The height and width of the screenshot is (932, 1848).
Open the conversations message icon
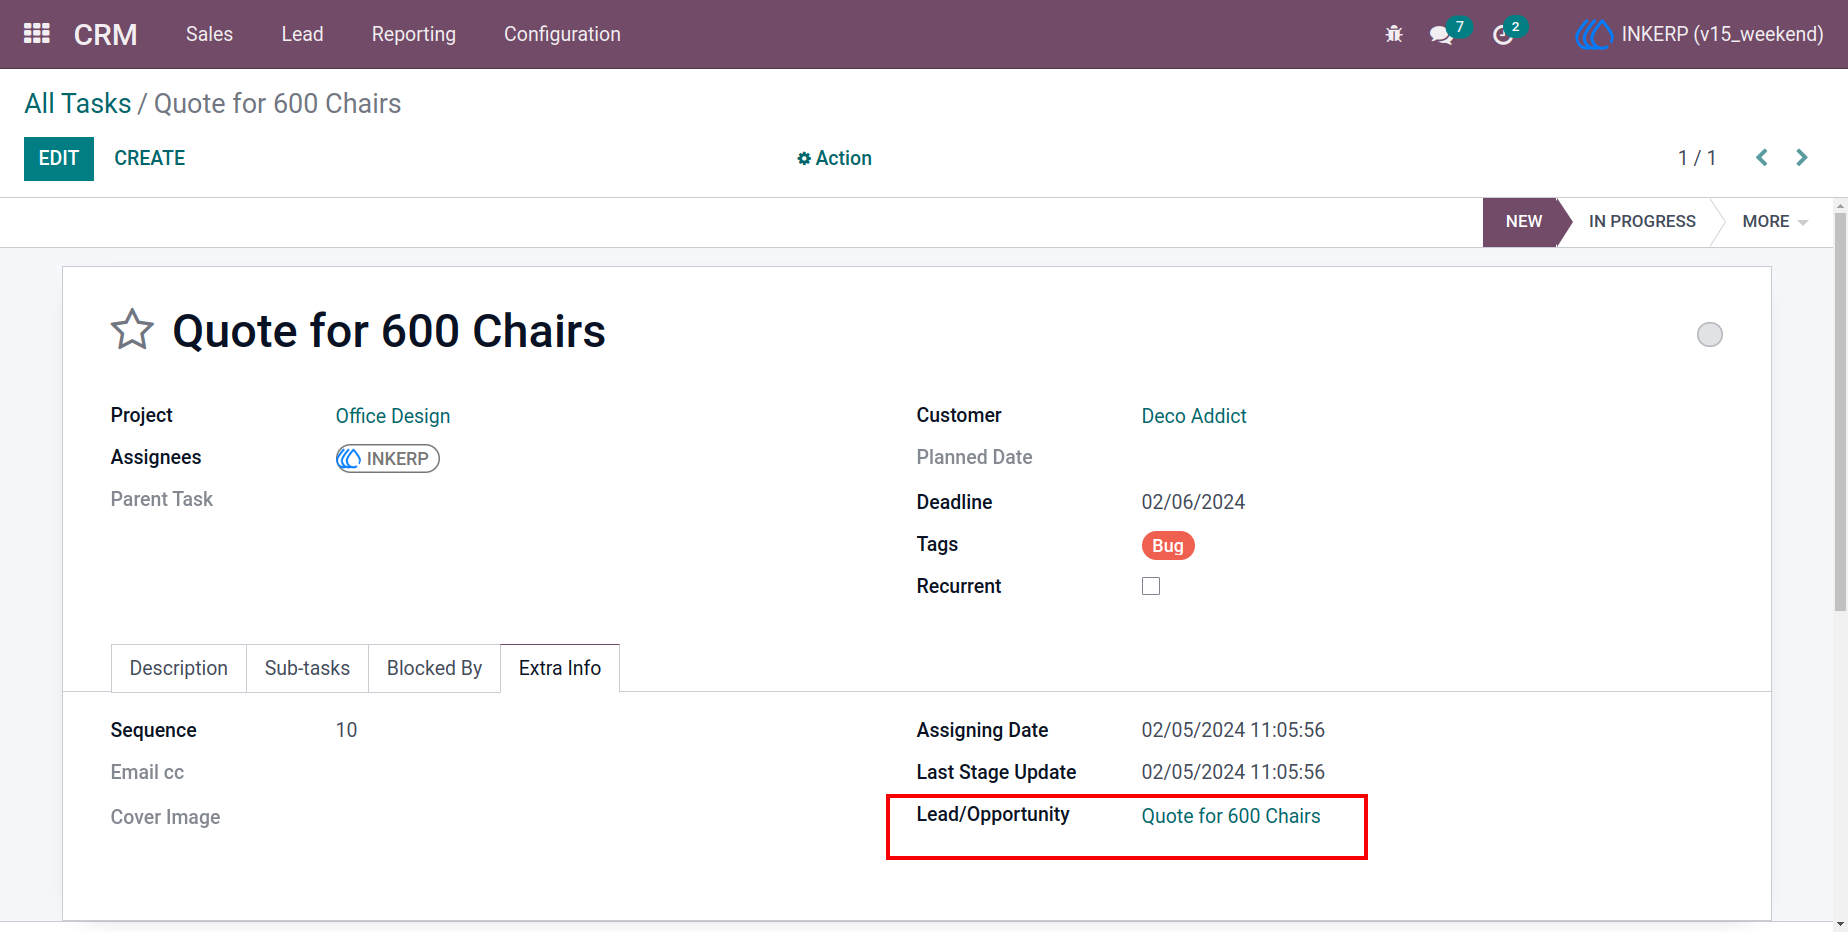tap(1441, 35)
